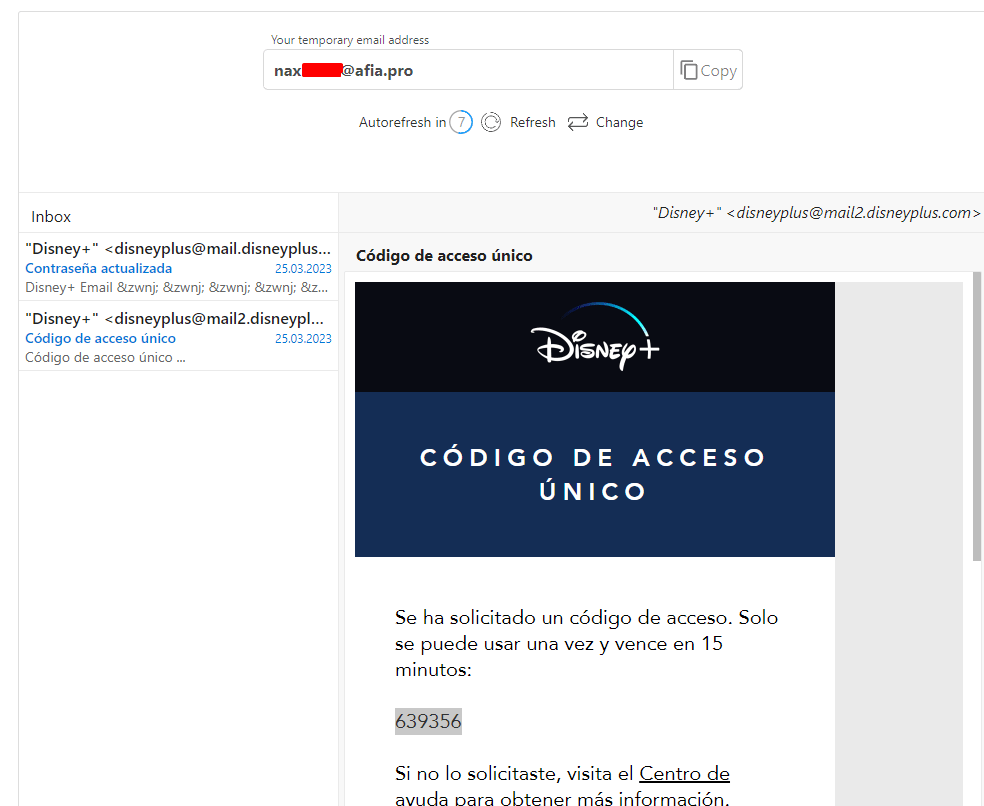Click the Refresh text button
Image resolution: width=984 pixels, height=806 pixels.
pos(532,122)
